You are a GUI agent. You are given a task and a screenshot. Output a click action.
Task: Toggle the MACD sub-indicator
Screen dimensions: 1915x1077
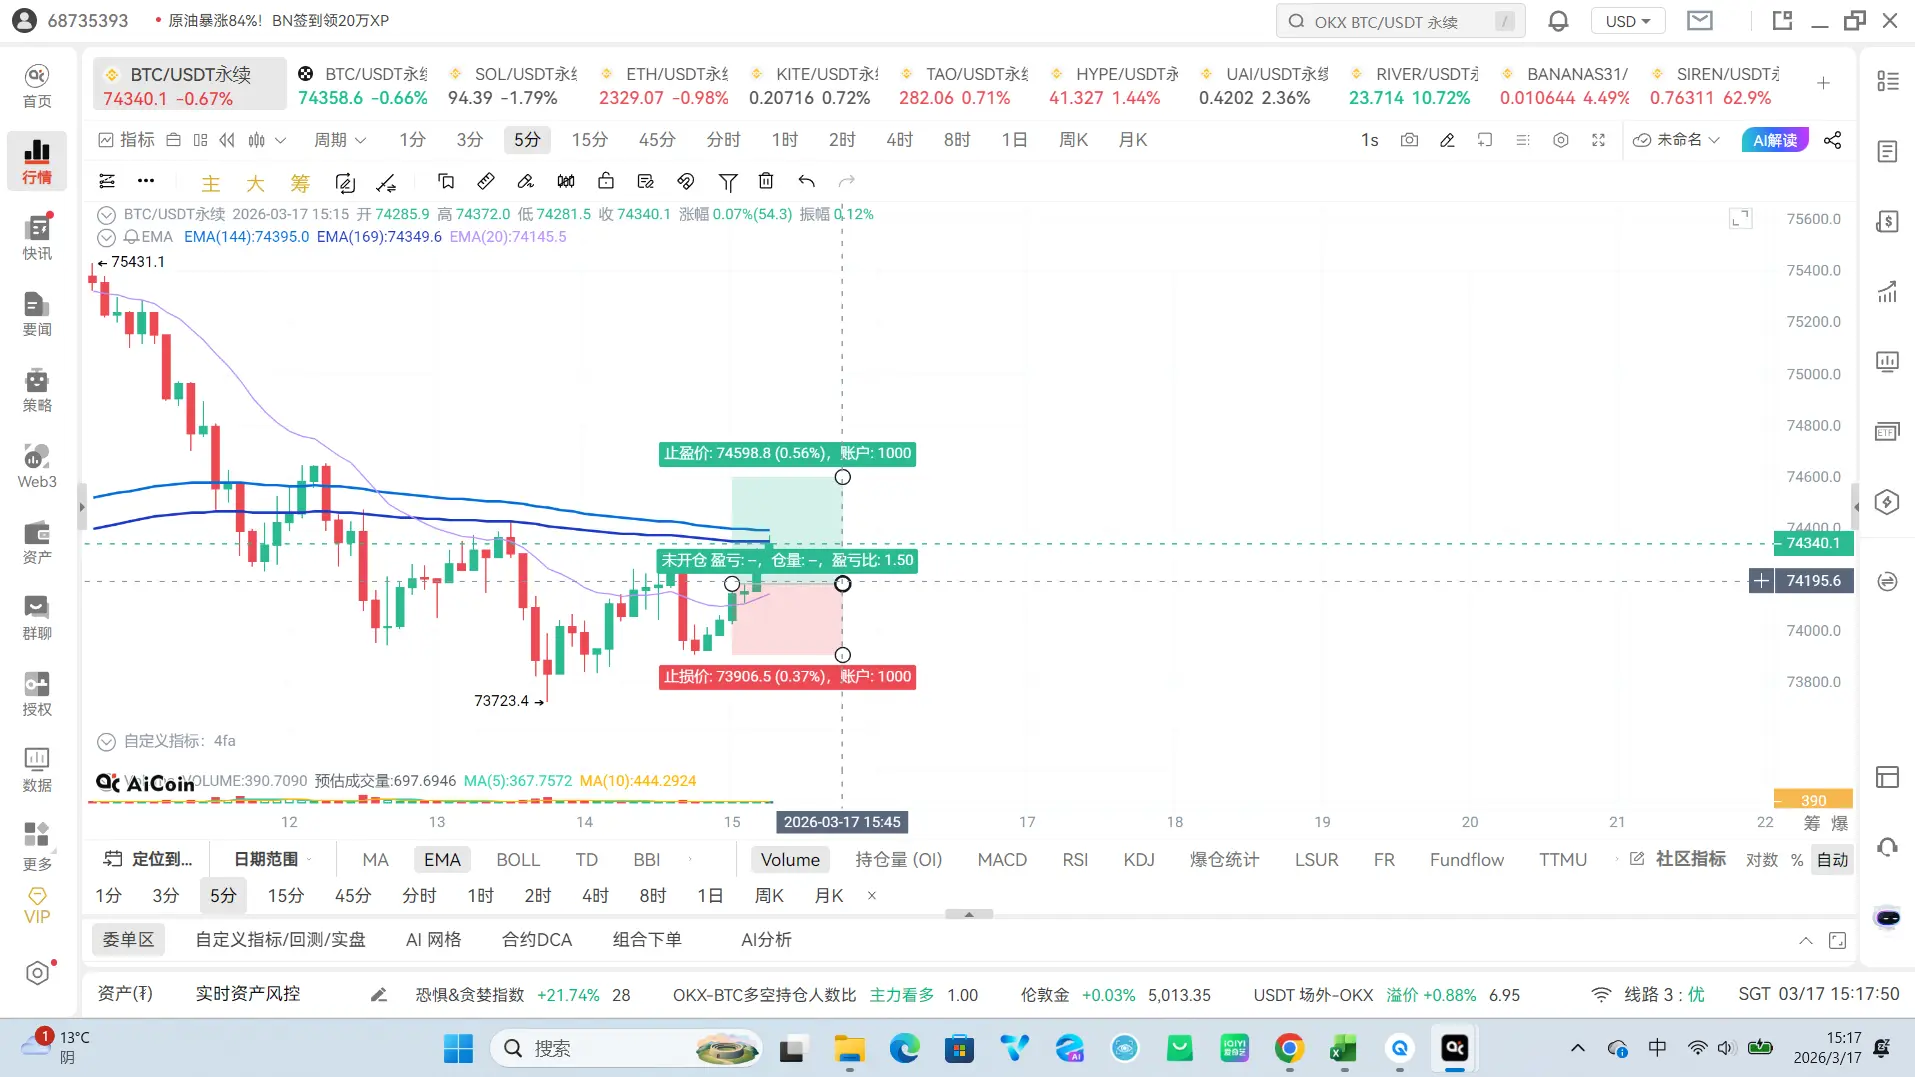[x=1002, y=860]
